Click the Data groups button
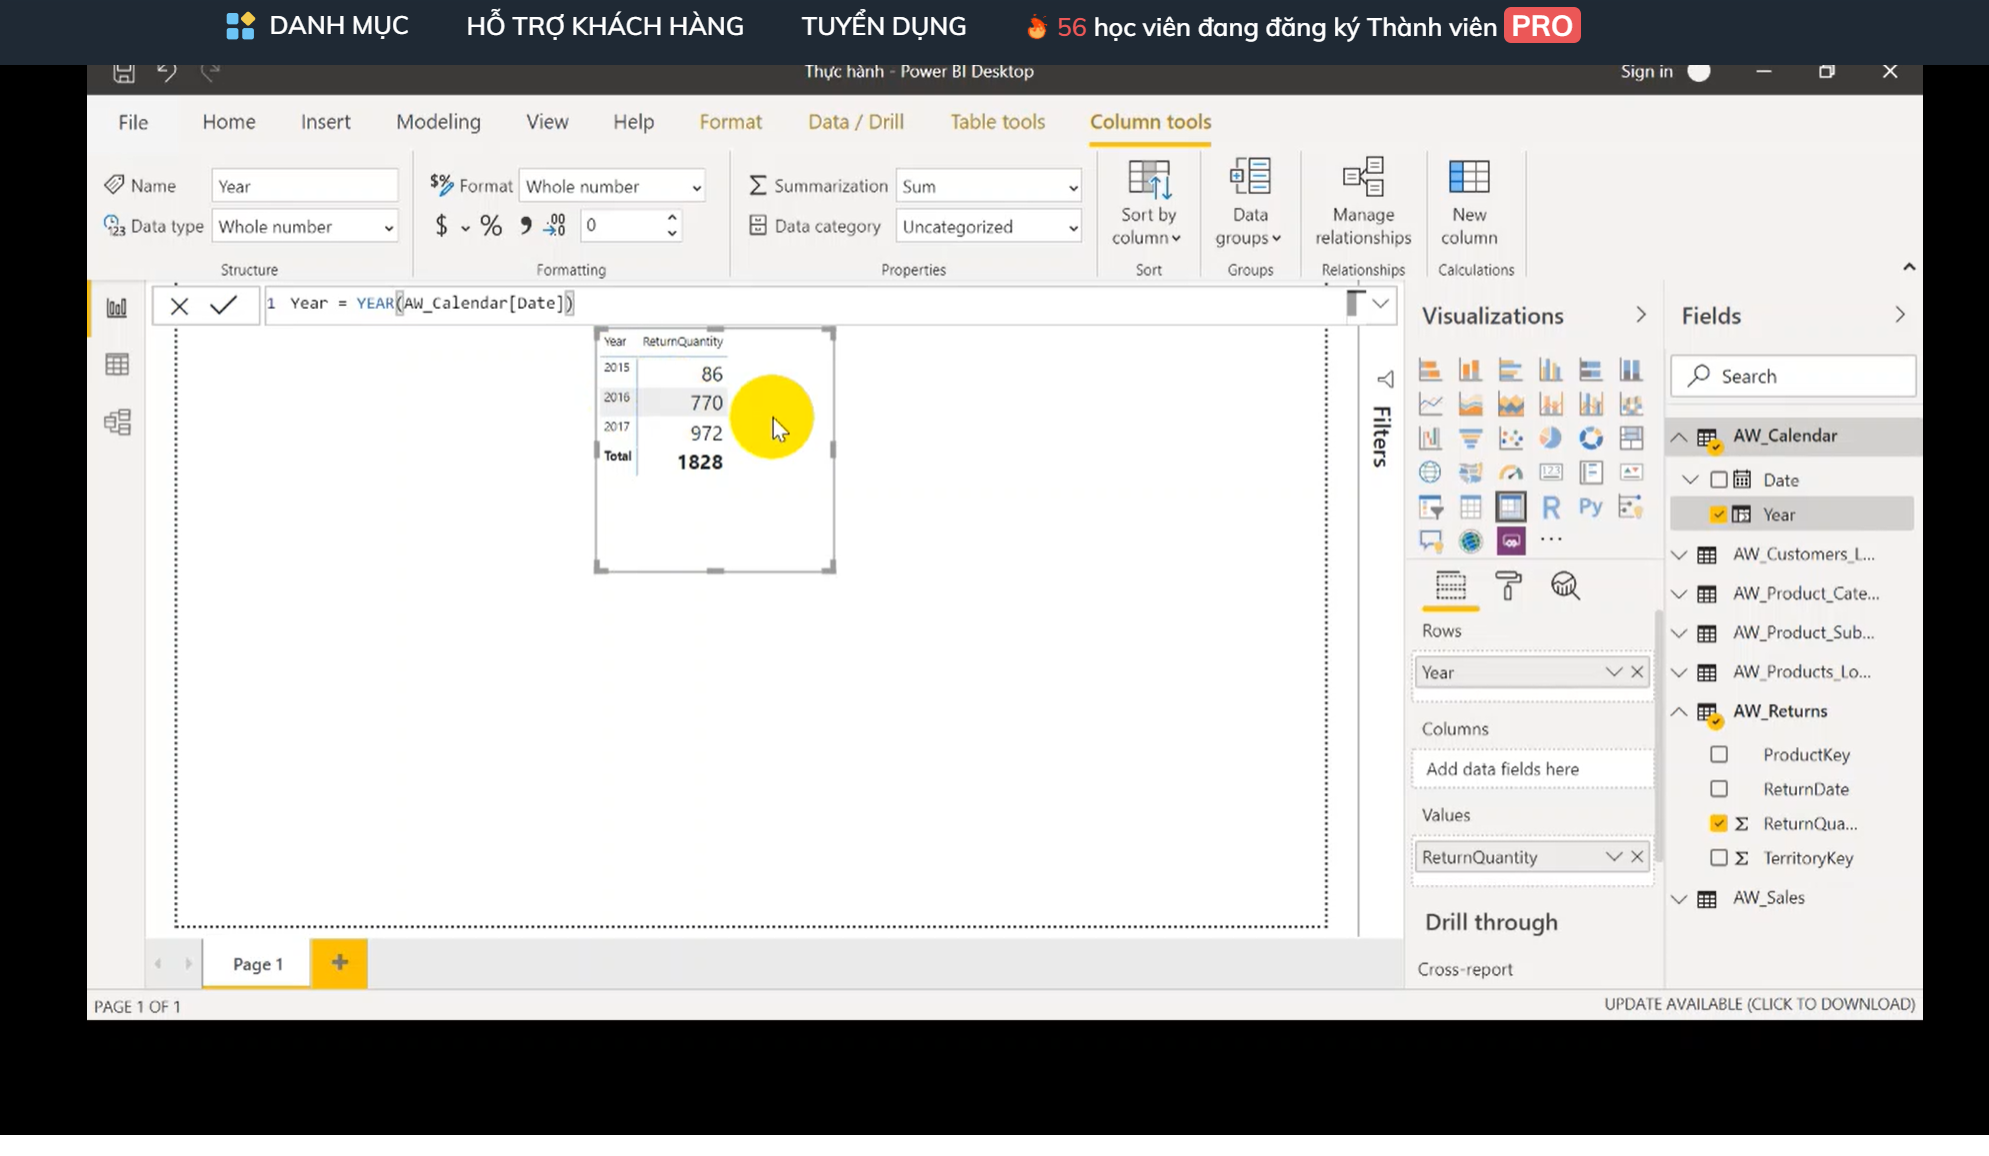The height and width of the screenshot is (1156, 1989). (x=1250, y=203)
